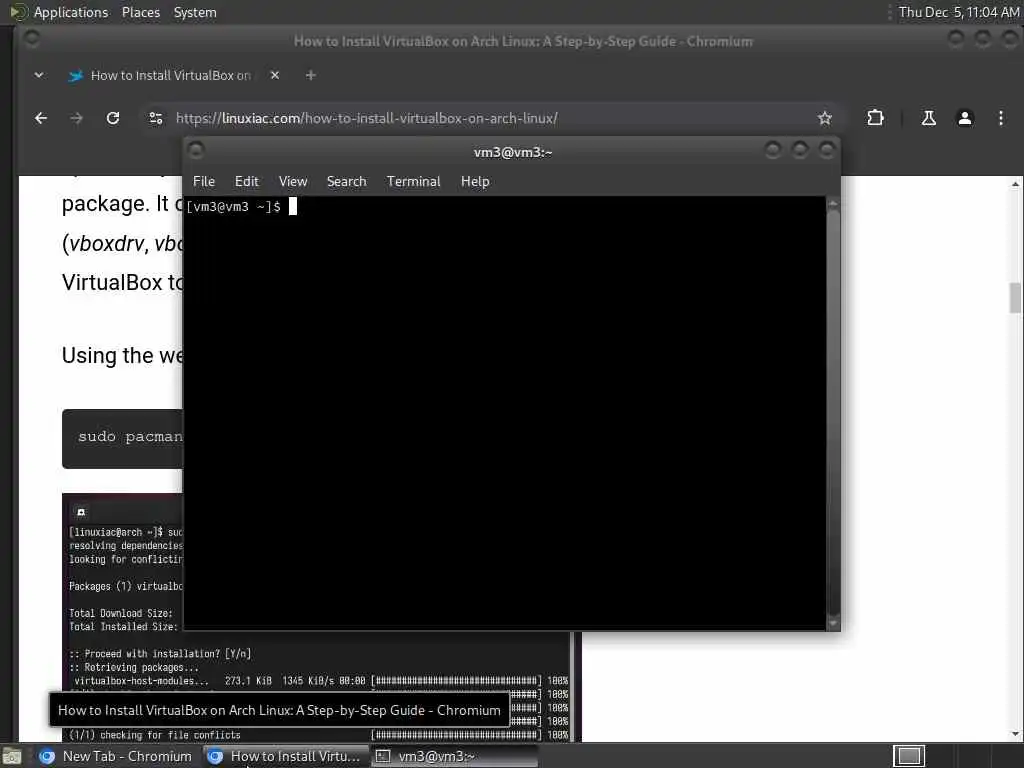
Task: Reload the linuxiac page
Action: (113, 118)
